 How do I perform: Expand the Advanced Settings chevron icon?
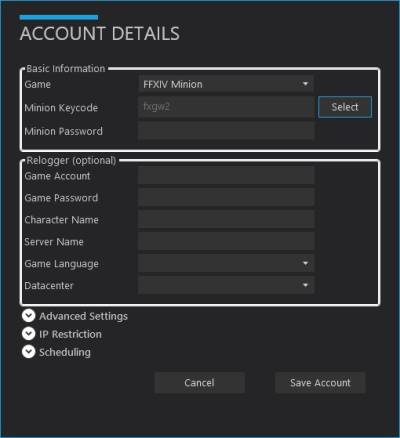(29, 315)
